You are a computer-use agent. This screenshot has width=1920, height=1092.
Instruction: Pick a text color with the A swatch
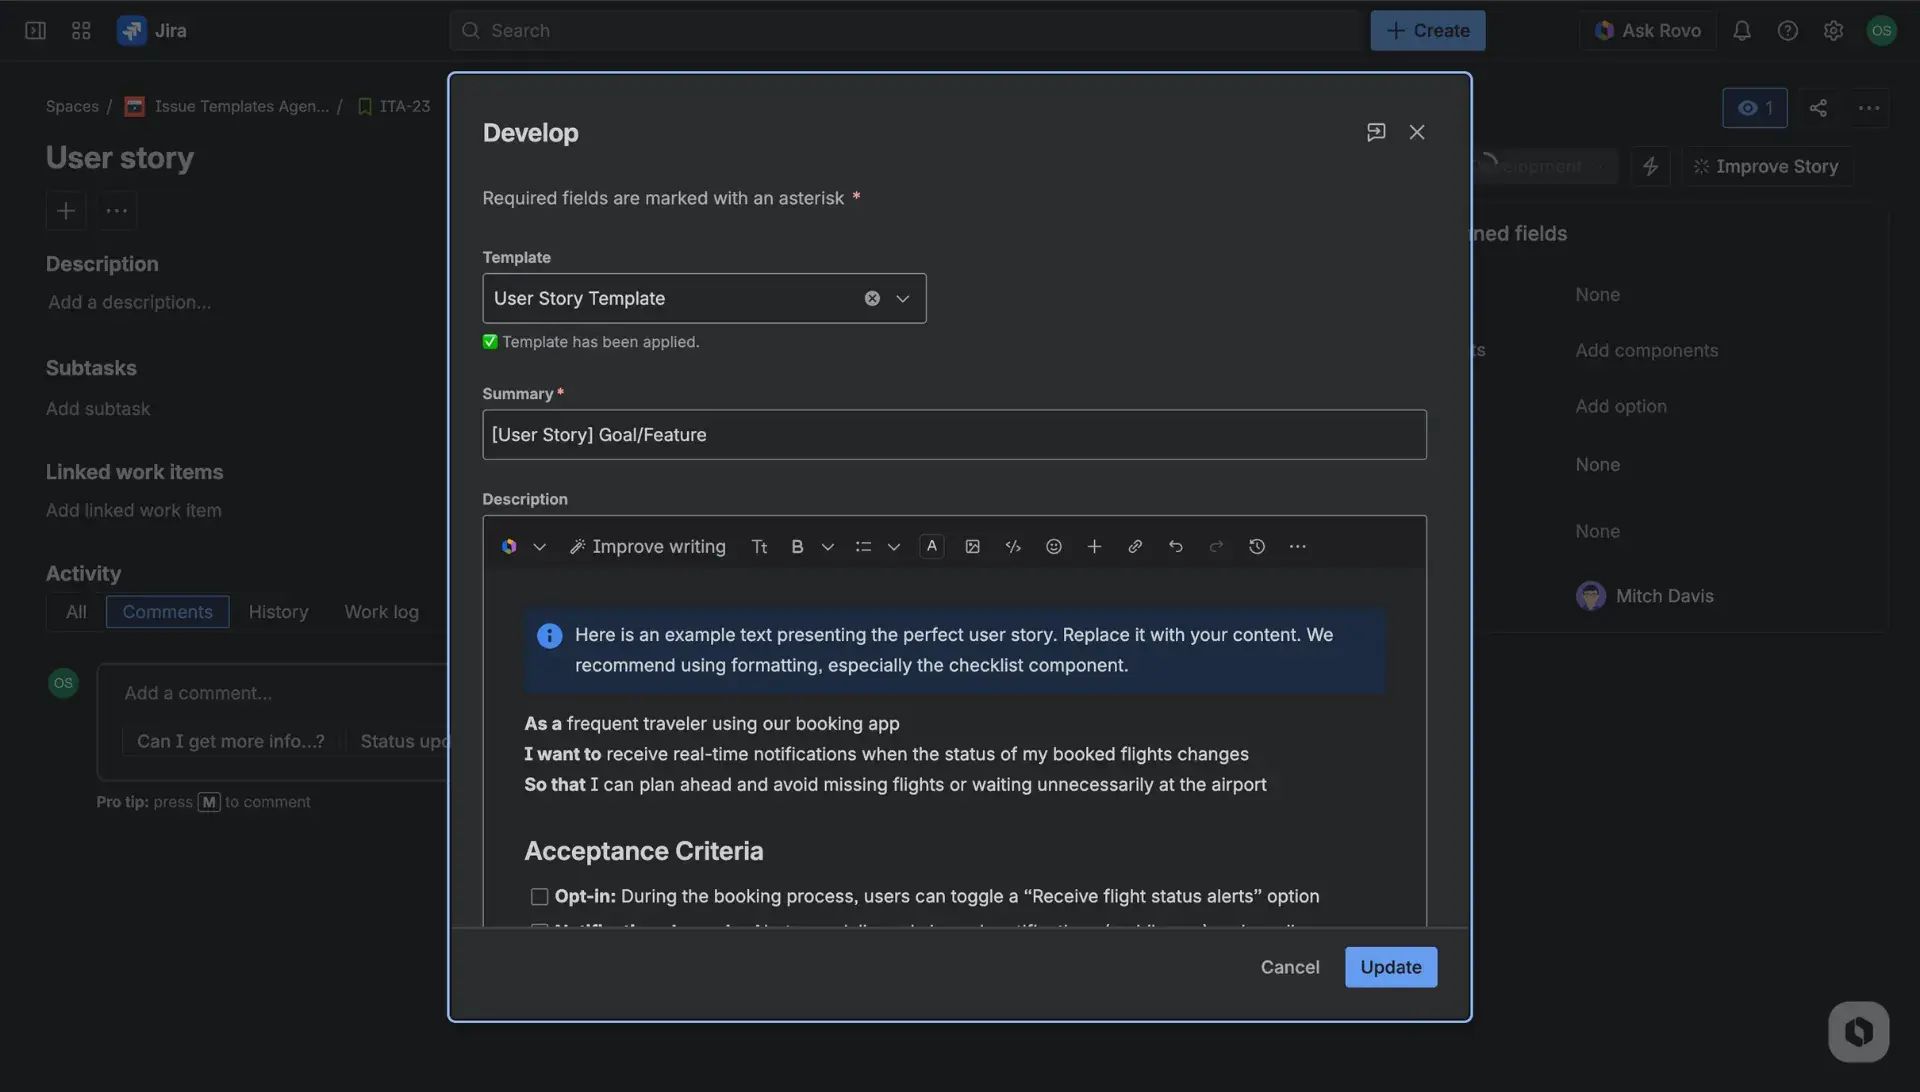click(x=932, y=546)
